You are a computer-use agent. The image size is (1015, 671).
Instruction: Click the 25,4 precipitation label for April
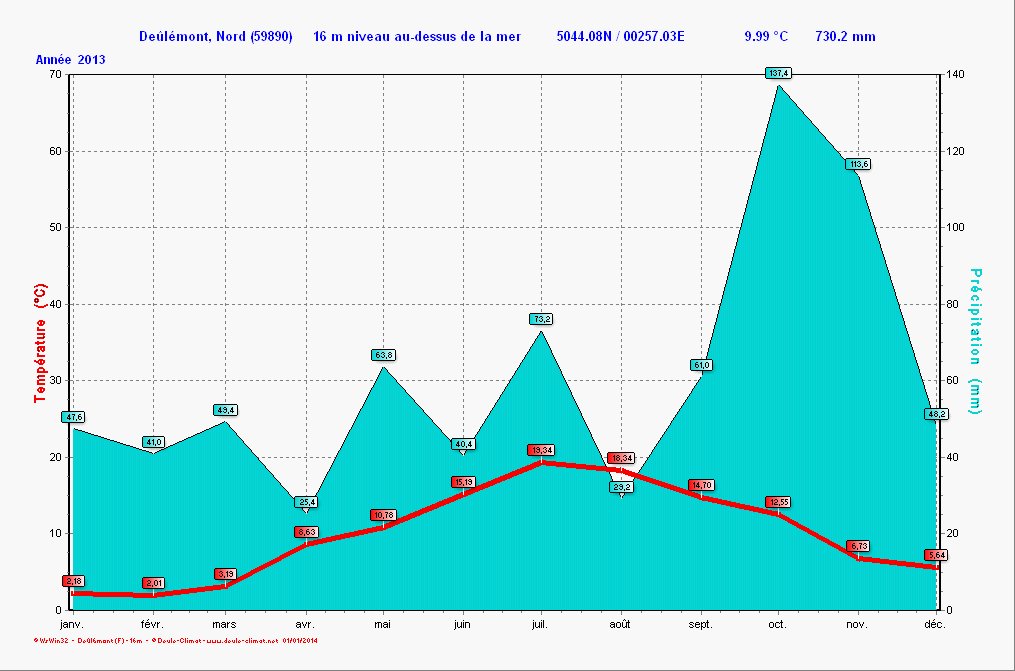306,502
